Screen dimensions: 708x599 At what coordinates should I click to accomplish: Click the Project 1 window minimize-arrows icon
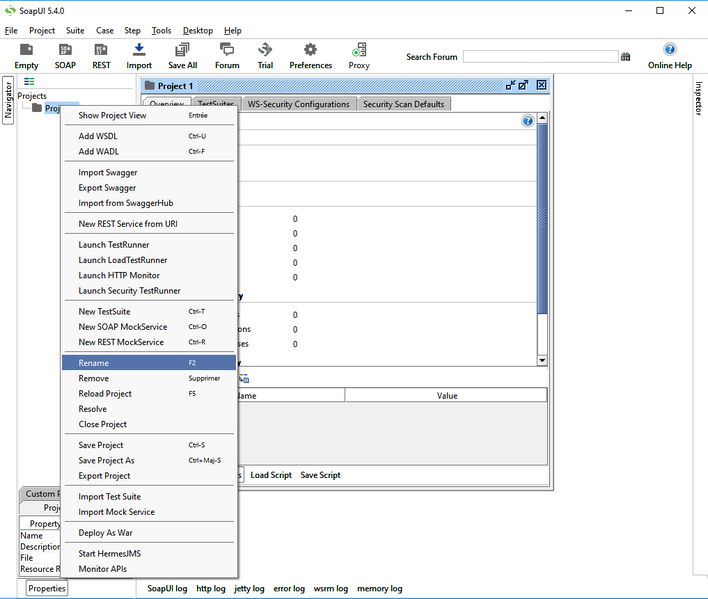tap(511, 85)
